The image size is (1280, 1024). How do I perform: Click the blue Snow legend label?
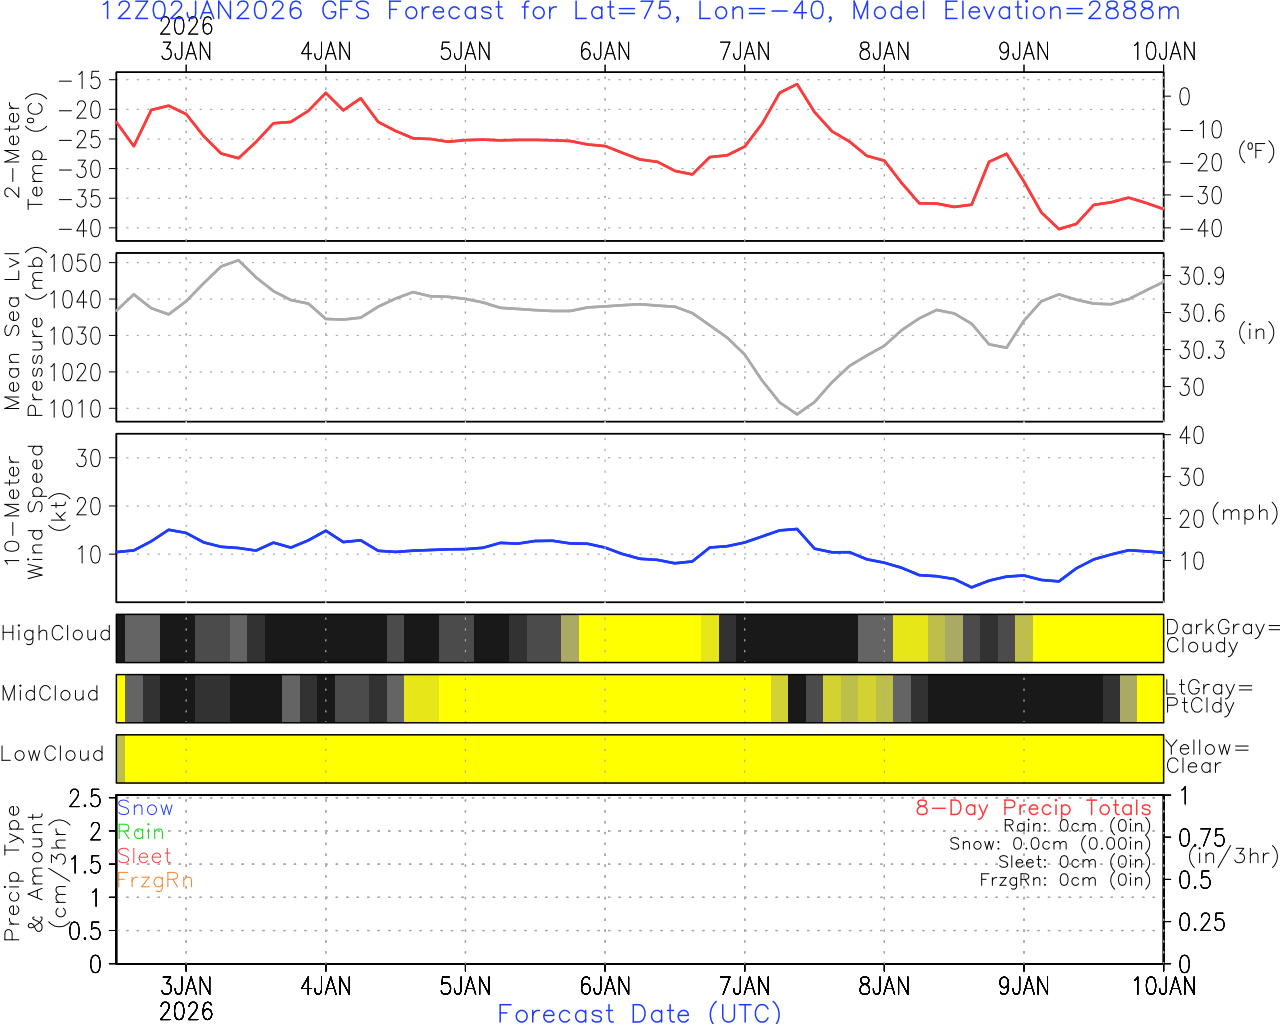tap(145, 808)
